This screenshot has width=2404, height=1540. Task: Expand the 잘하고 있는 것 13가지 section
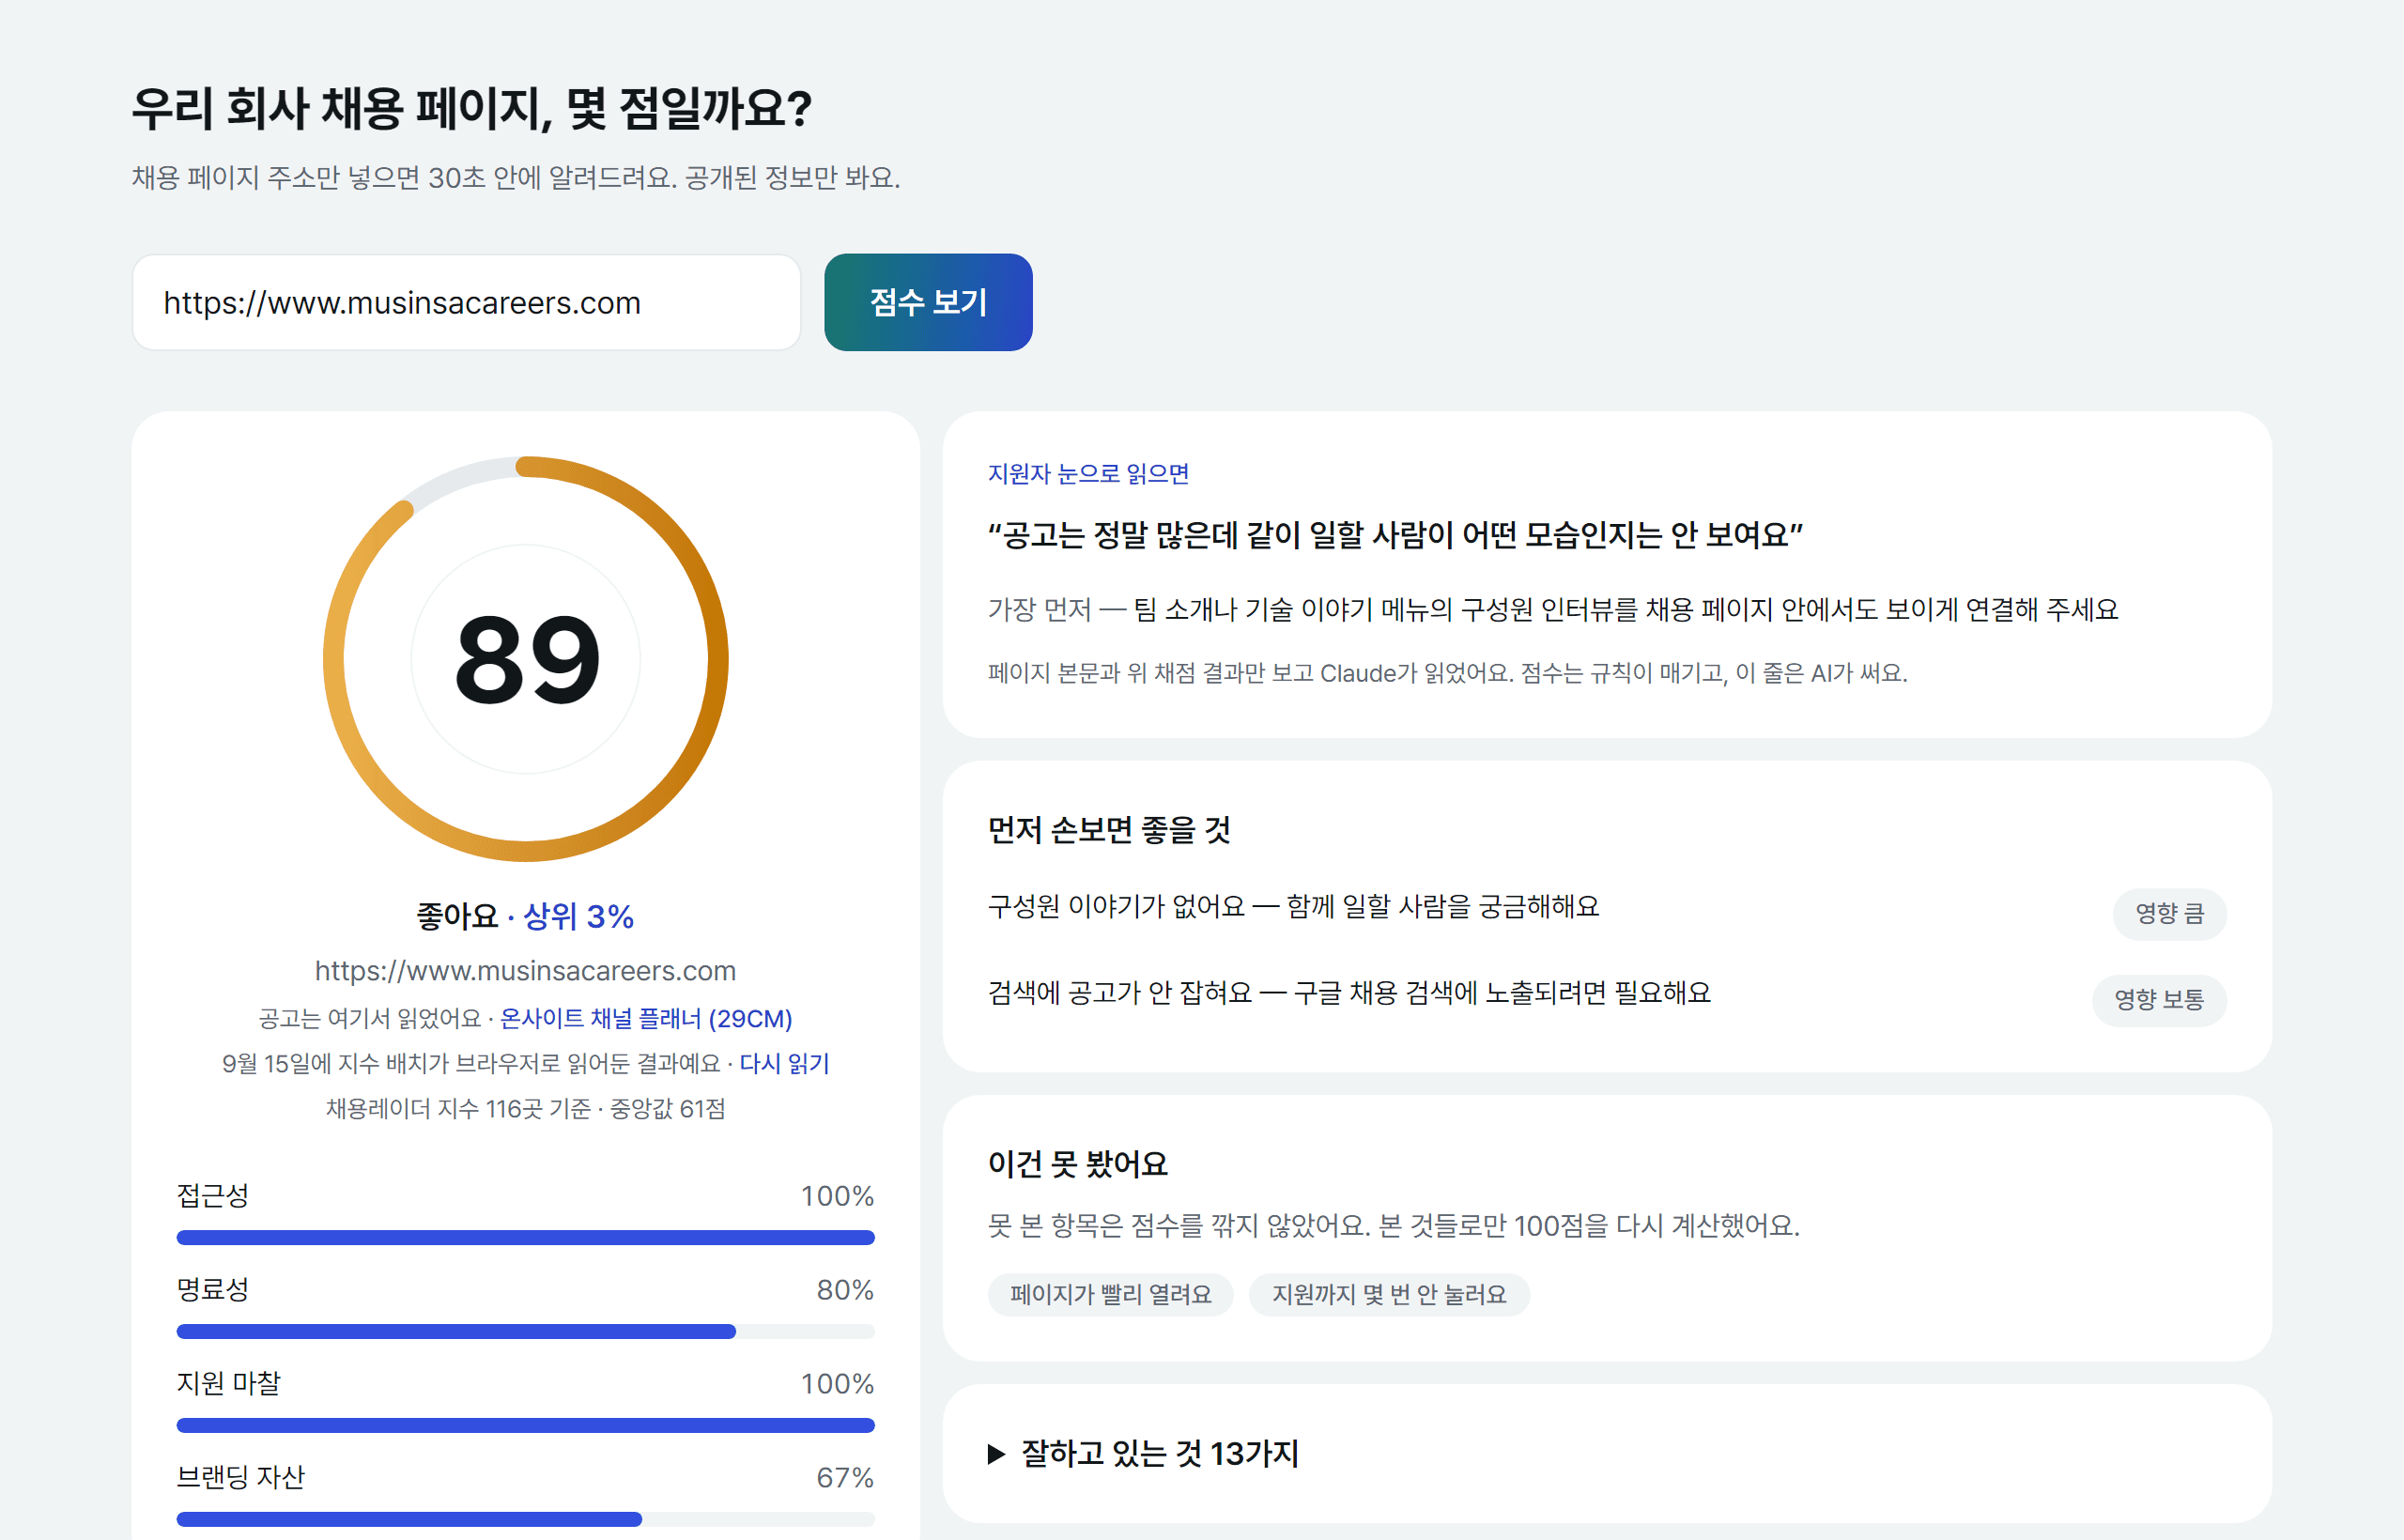point(1143,1453)
